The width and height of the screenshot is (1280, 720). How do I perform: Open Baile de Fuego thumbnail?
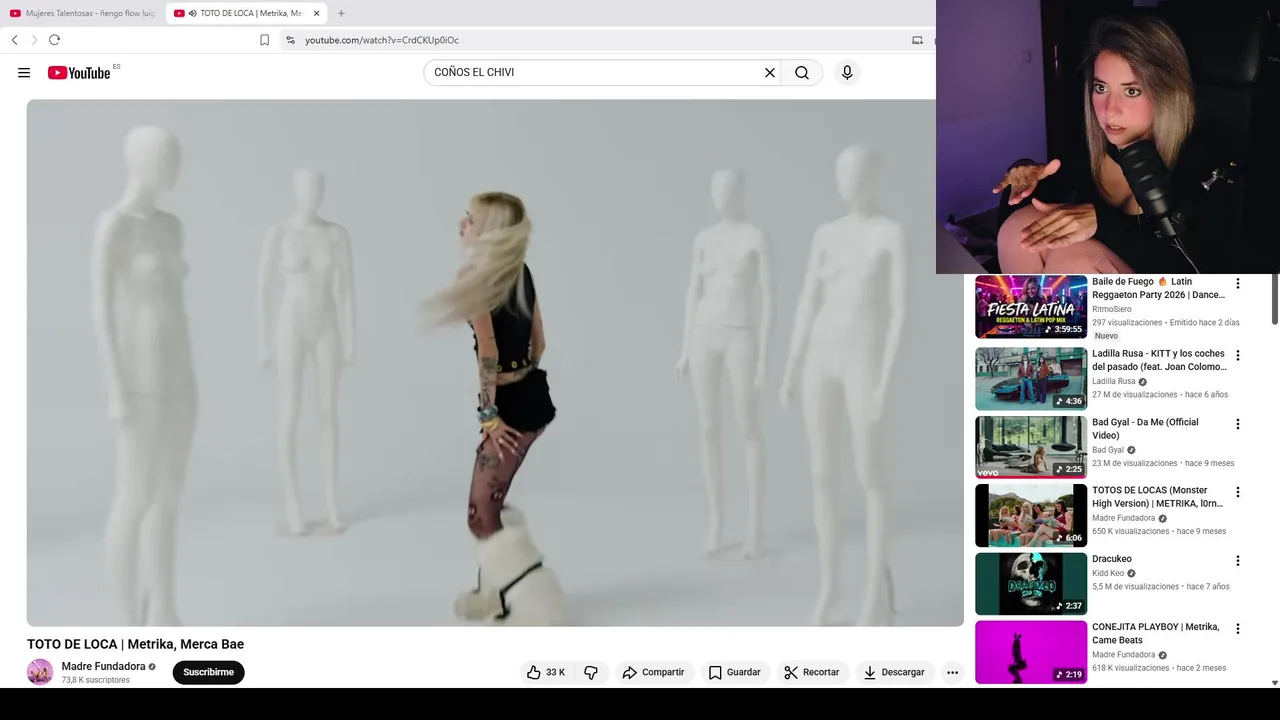(x=1031, y=307)
